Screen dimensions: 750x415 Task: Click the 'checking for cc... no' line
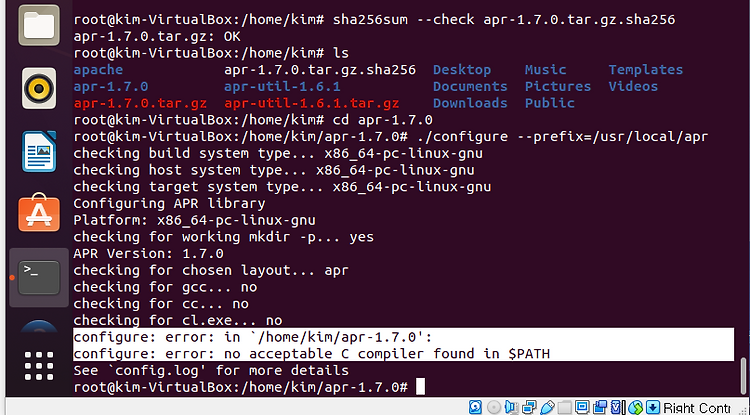coord(161,304)
